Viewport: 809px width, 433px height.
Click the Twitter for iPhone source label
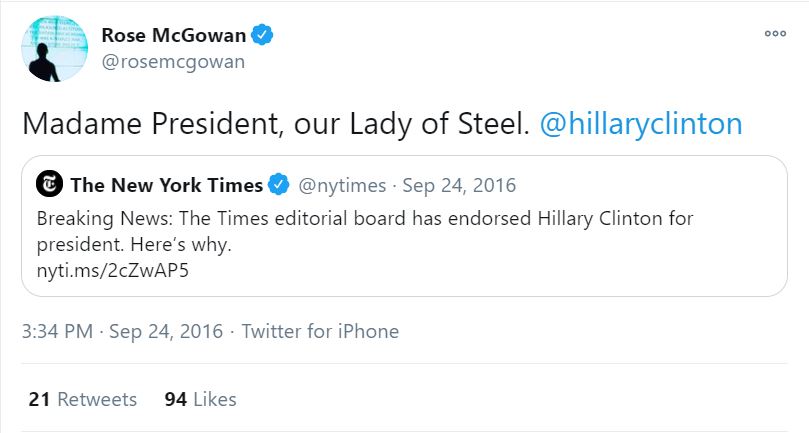coord(320,332)
